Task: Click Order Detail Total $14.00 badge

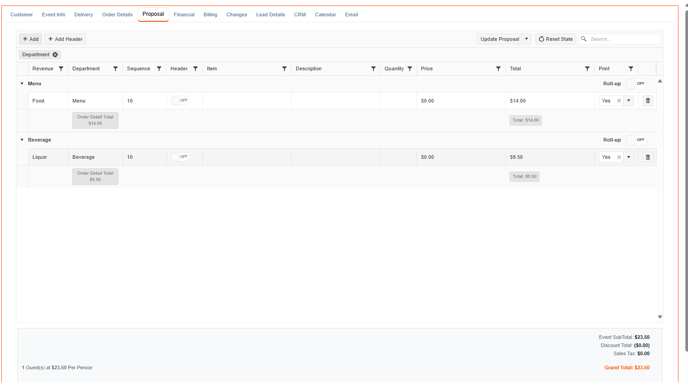Action: pos(95,120)
